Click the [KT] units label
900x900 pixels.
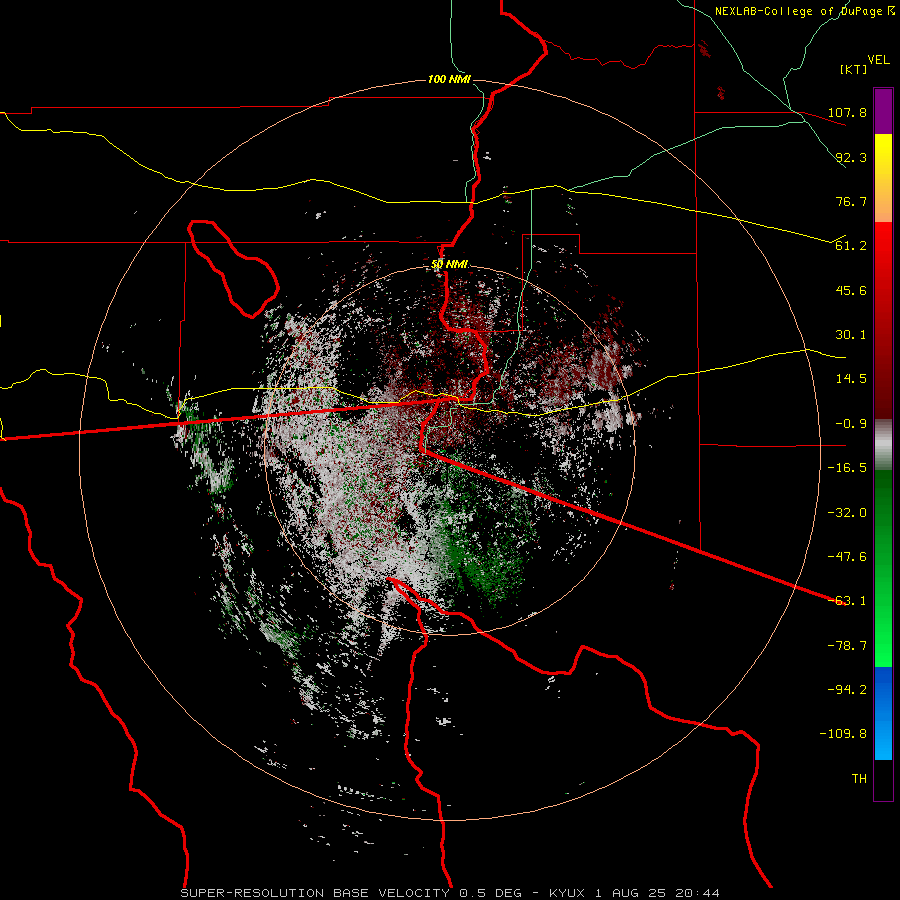pos(853,69)
